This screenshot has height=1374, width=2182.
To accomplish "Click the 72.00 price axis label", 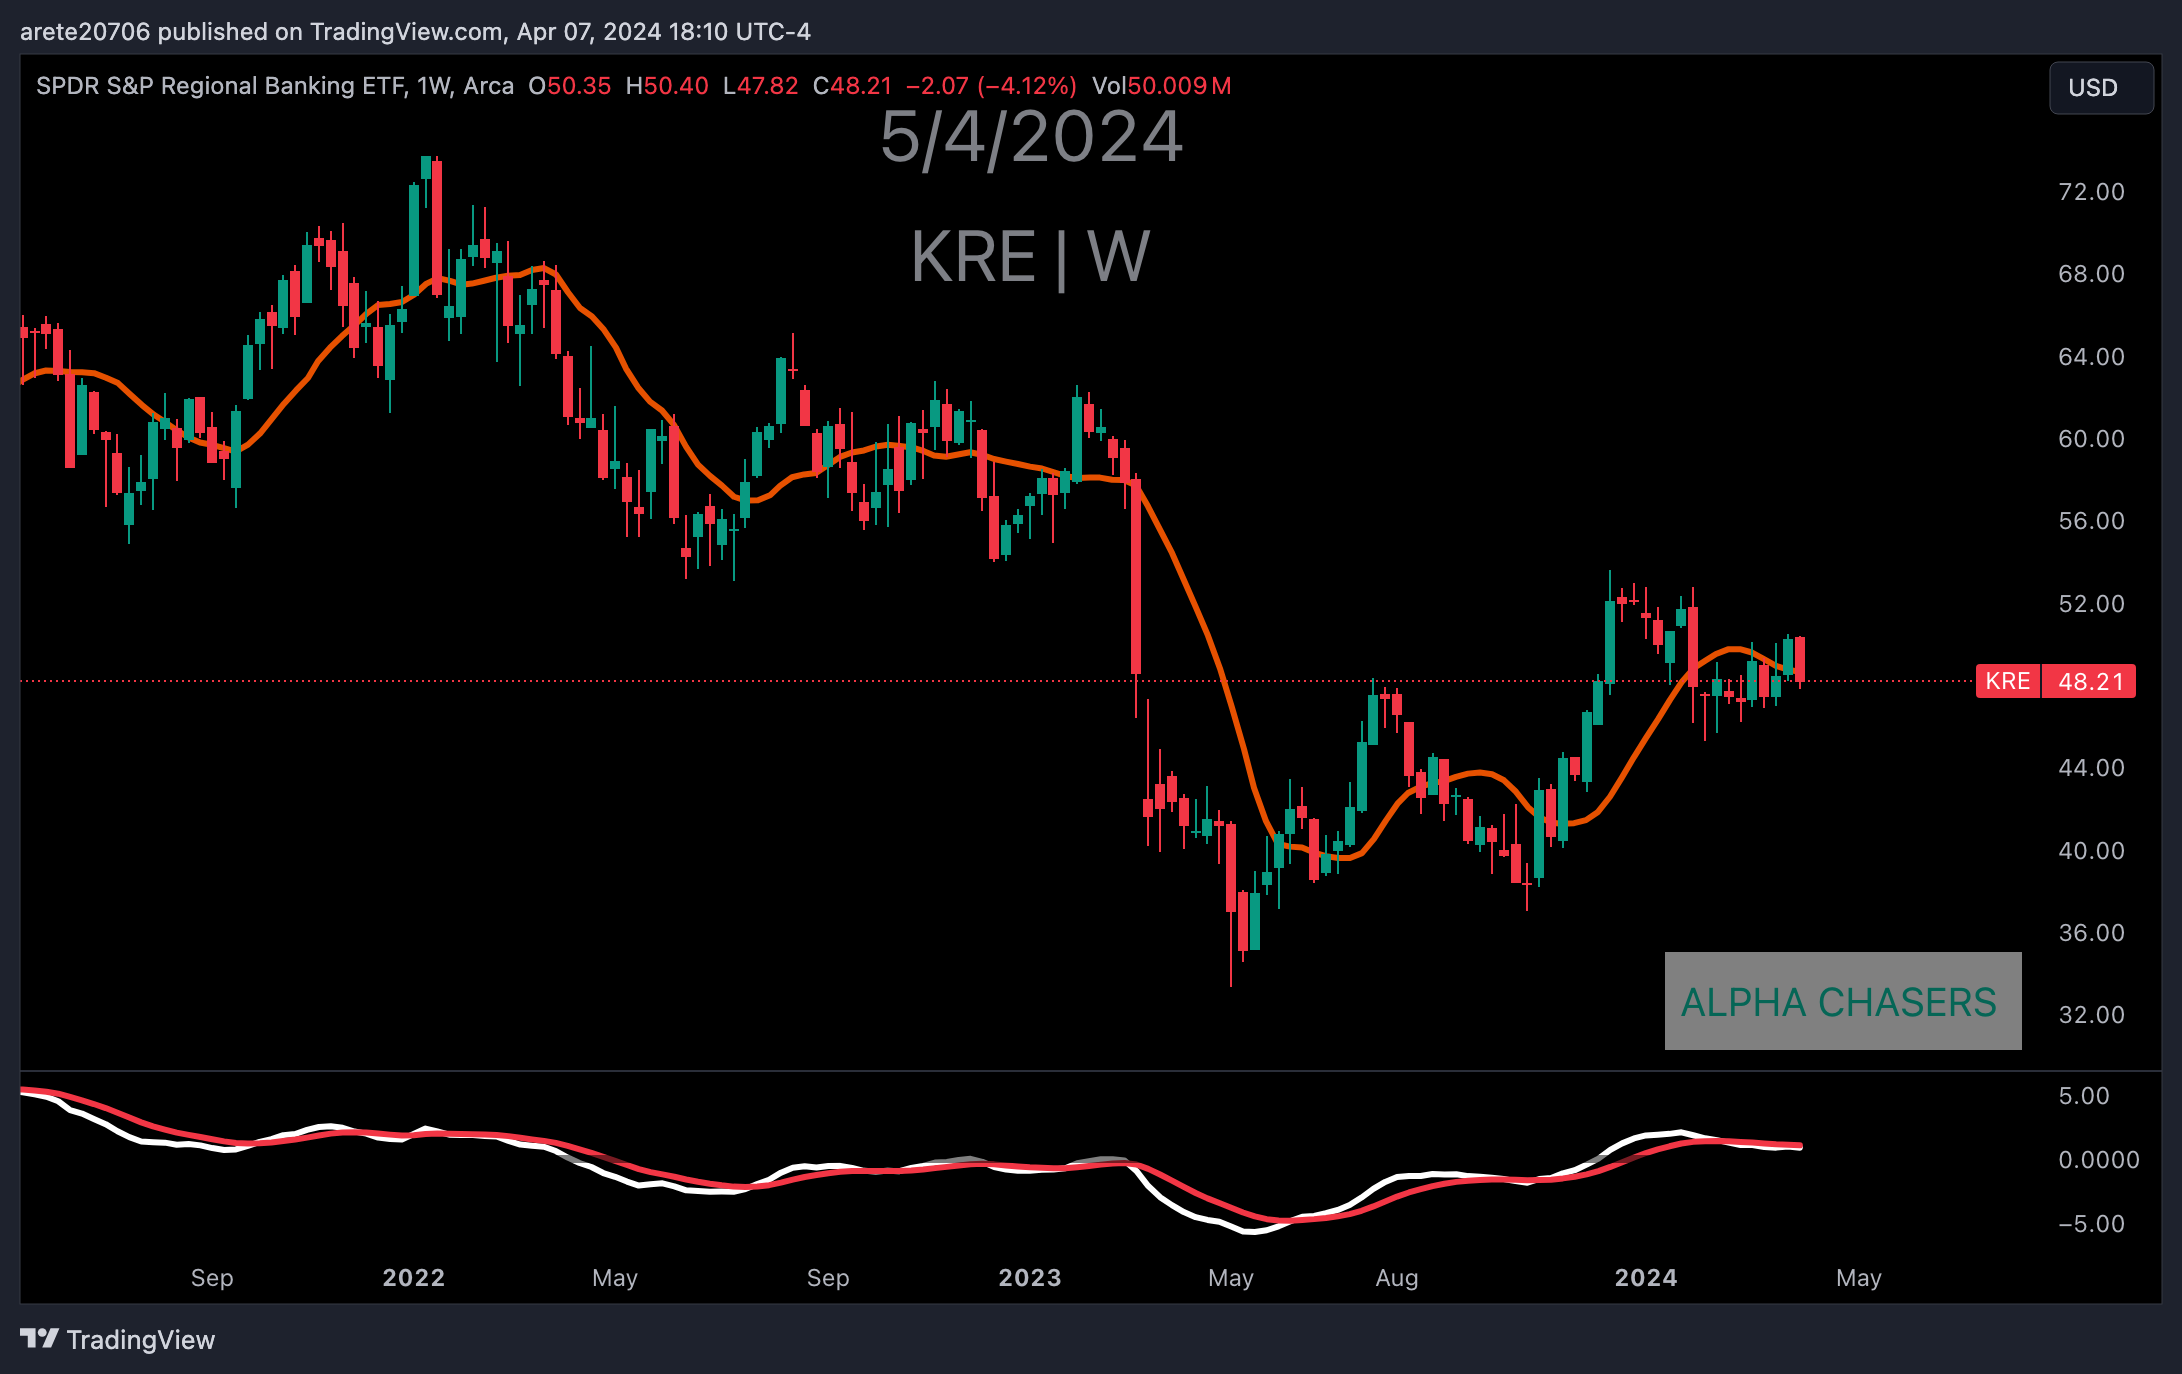I will tap(2091, 192).
